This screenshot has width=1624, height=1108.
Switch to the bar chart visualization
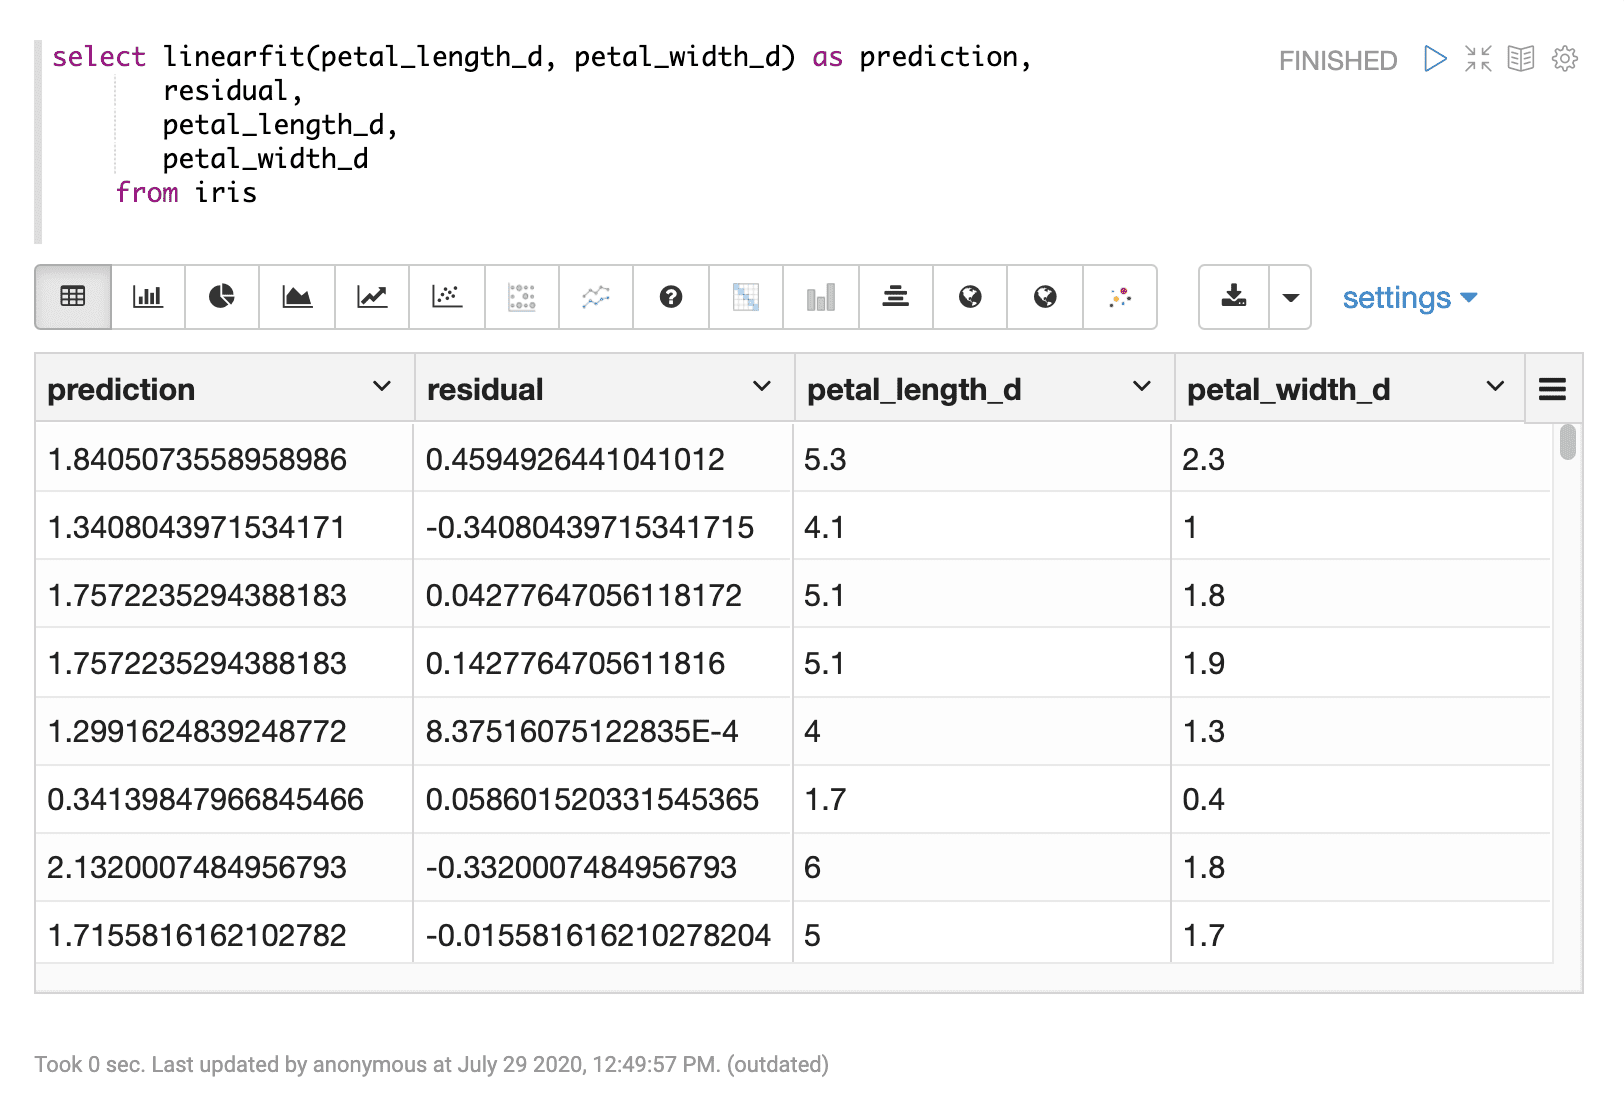pos(147,297)
